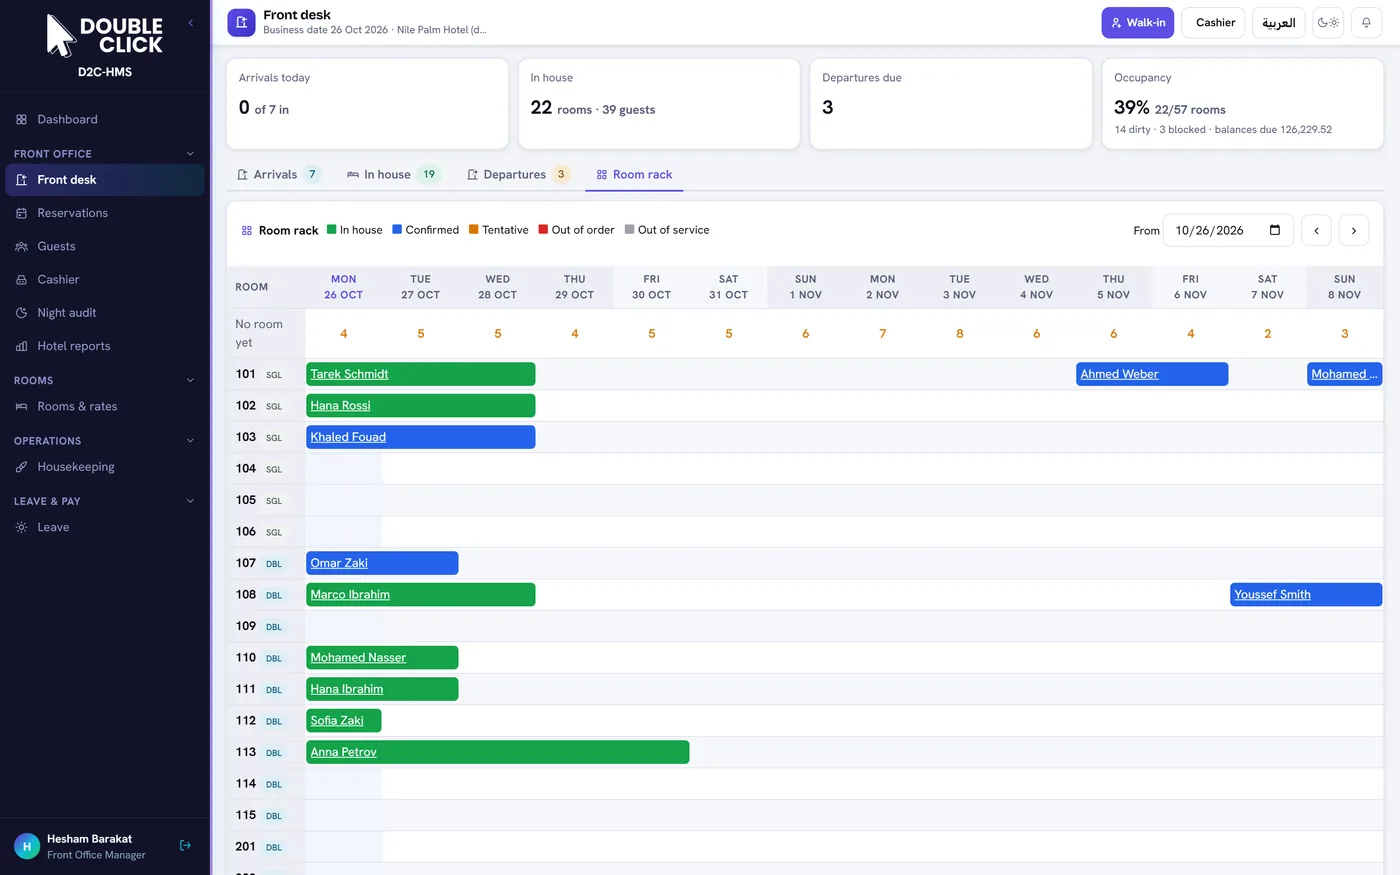The height and width of the screenshot is (875, 1400).
Task: Click the Occupancy summary card
Action: pos(1243,104)
